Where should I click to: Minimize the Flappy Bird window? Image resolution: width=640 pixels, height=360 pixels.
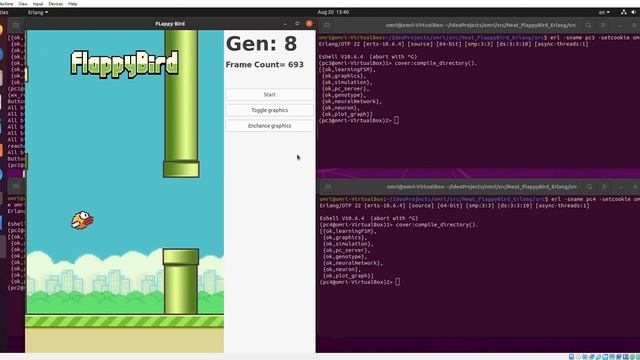(285, 24)
